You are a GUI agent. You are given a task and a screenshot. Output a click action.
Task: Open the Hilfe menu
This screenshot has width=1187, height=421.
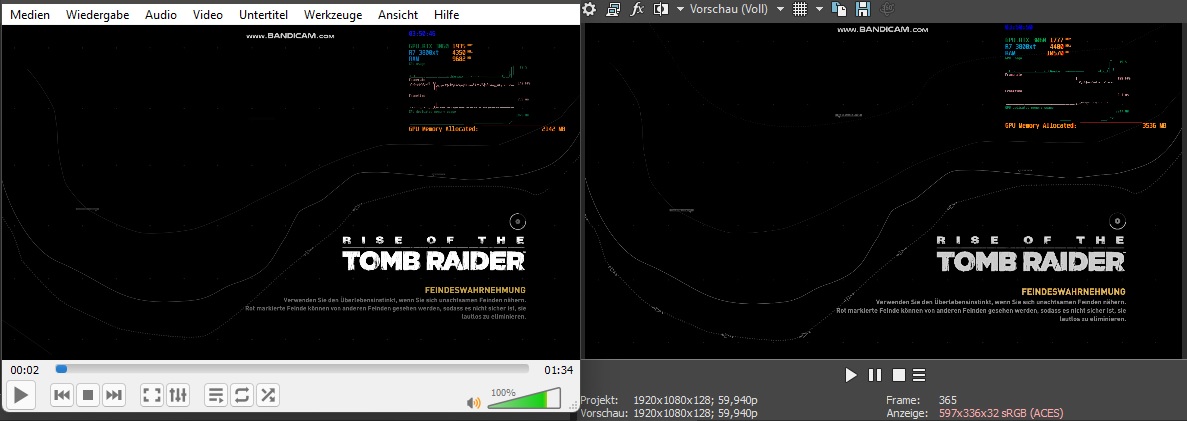pos(447,14)
